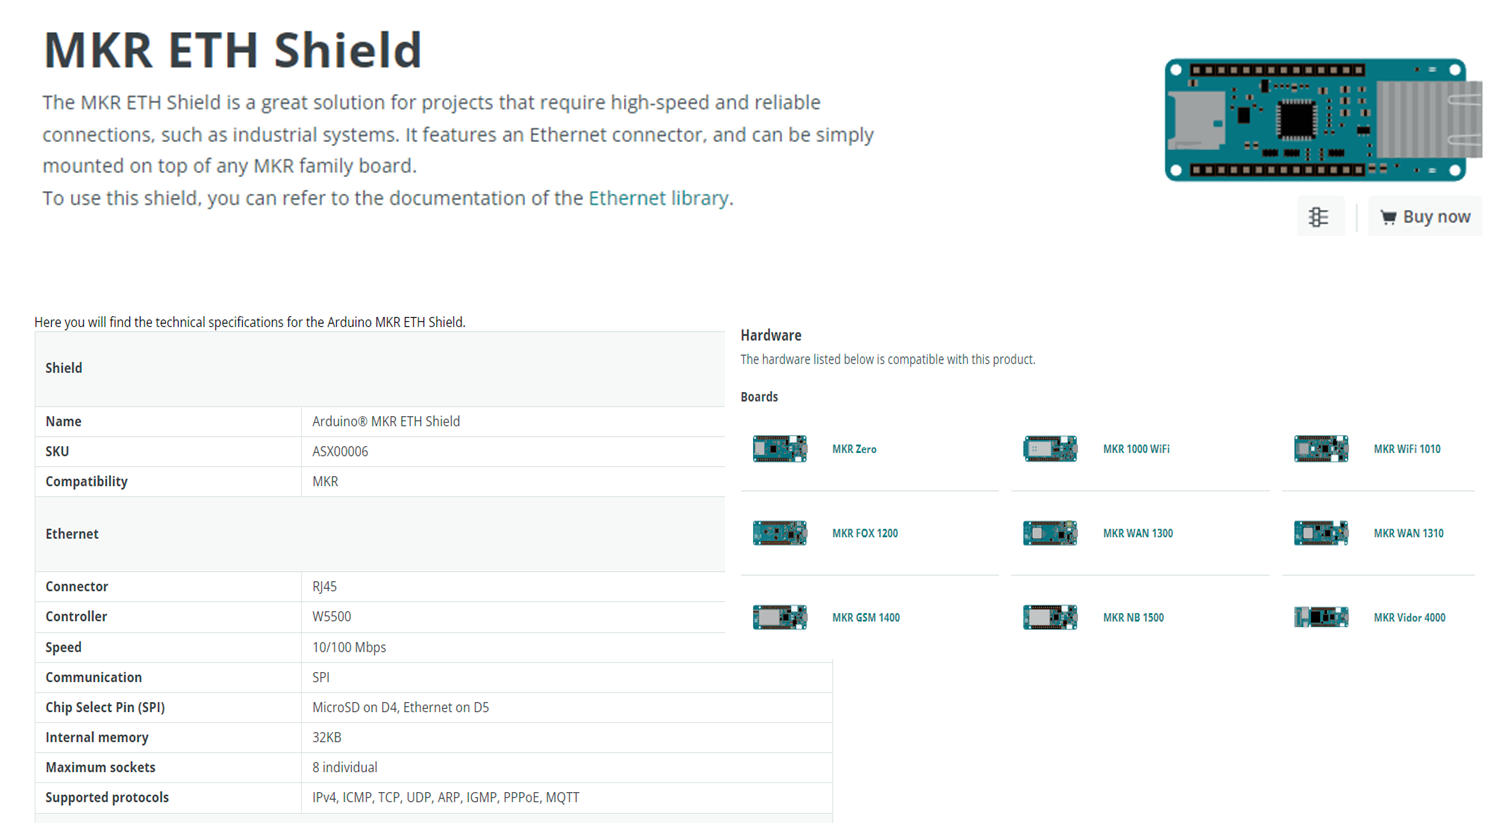
Task: Click the MKR Zero board thumbnail
Action: [x=780, y=449]
